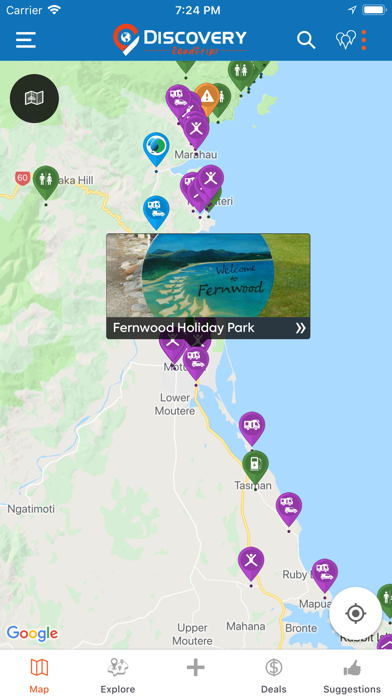Tap the search magnifier icon
The image size is (392, 696).
click(x=306, y=40)
